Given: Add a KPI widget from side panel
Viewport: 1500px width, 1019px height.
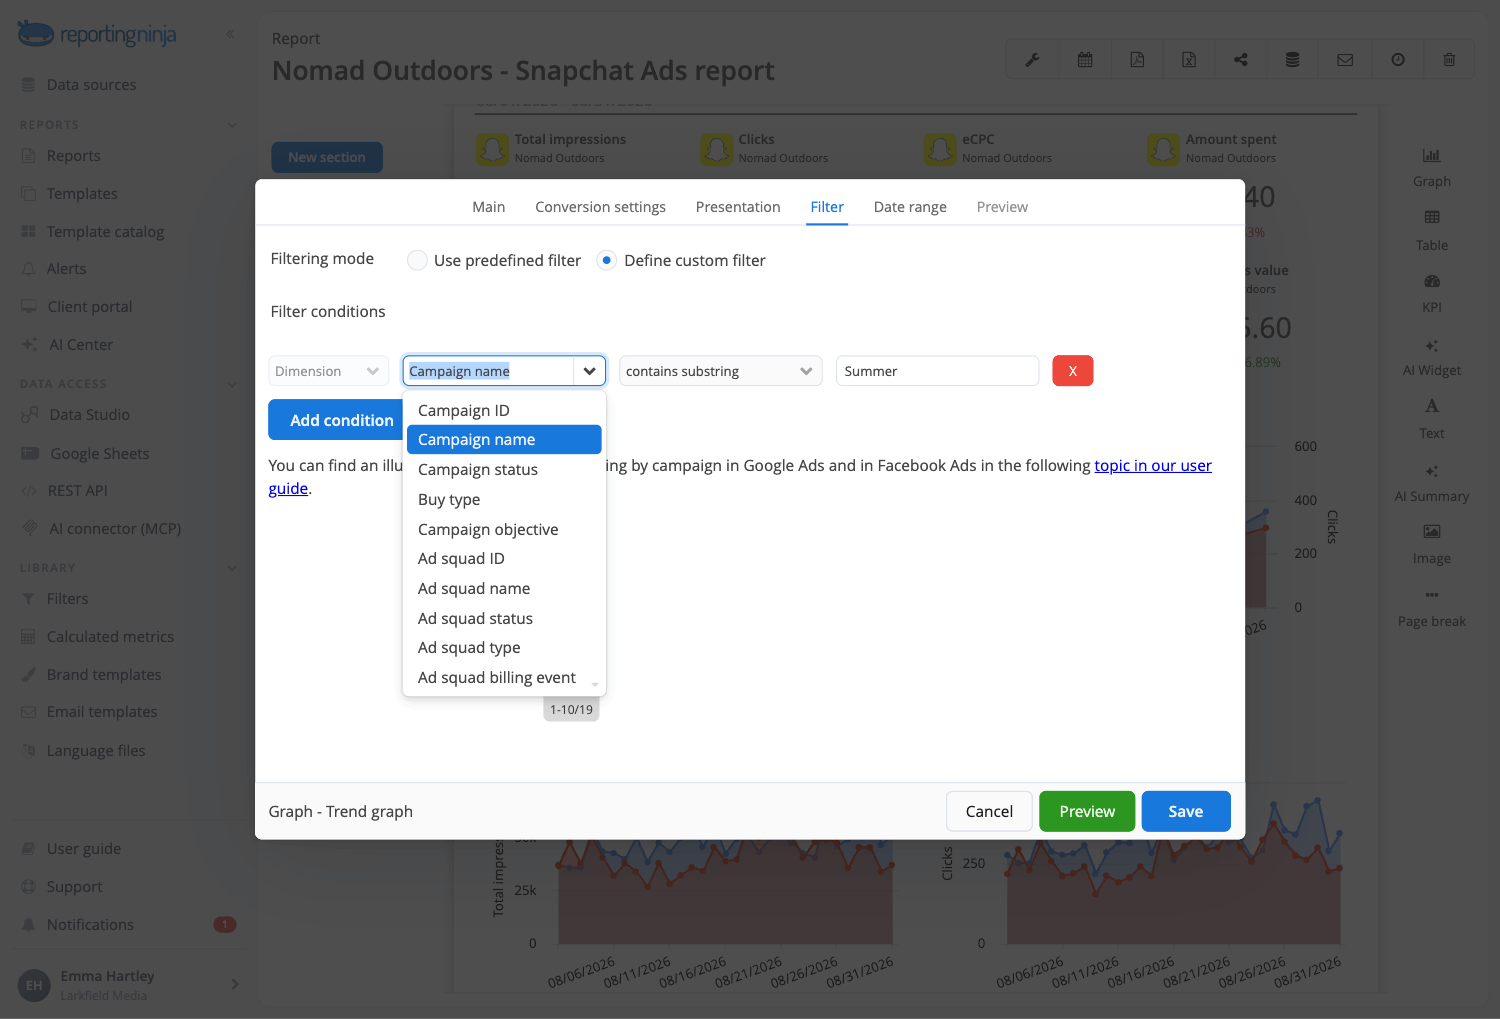Looking at the screenshot, I should point(1432,293).
